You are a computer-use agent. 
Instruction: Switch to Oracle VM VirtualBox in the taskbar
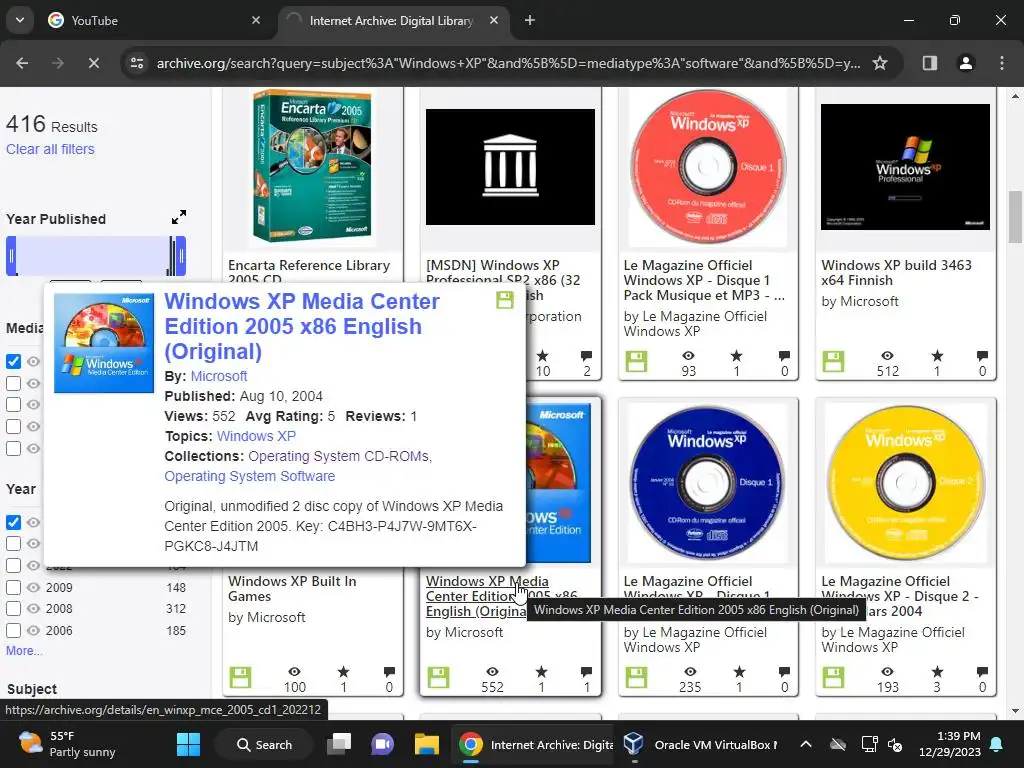click(x=701, y=744)
